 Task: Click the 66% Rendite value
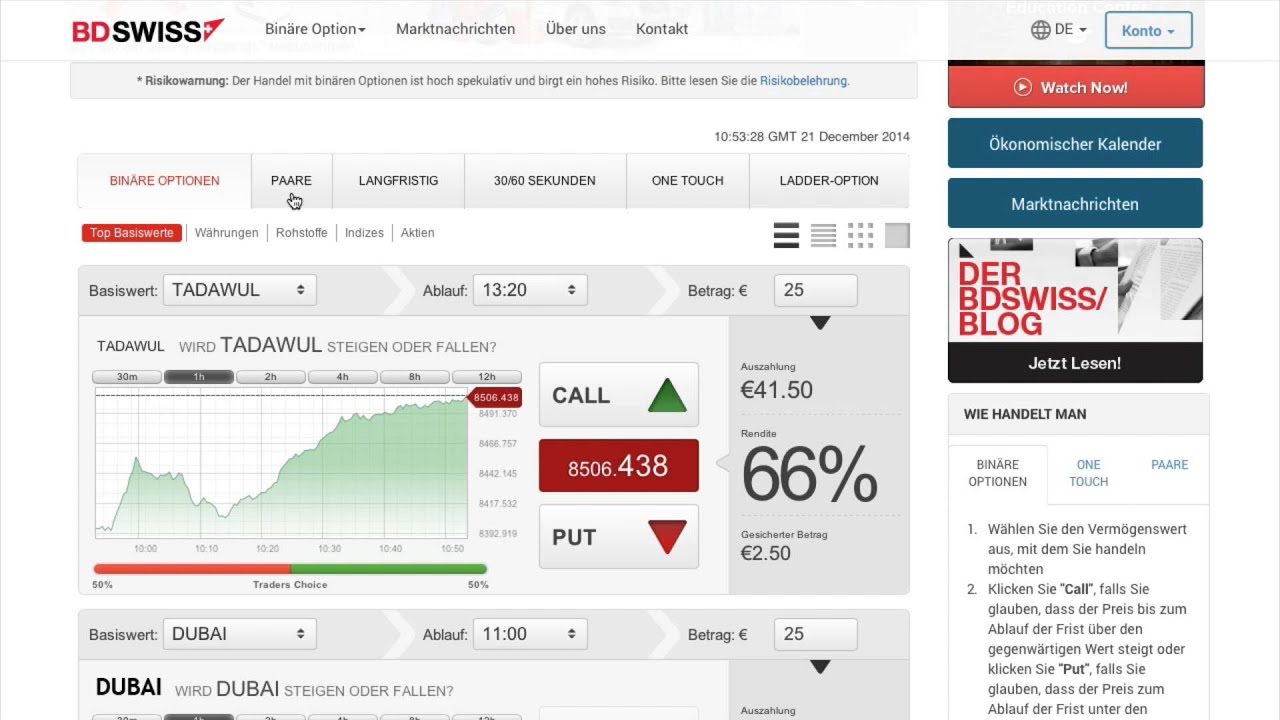pyautogui.click(x=810, y=474)
